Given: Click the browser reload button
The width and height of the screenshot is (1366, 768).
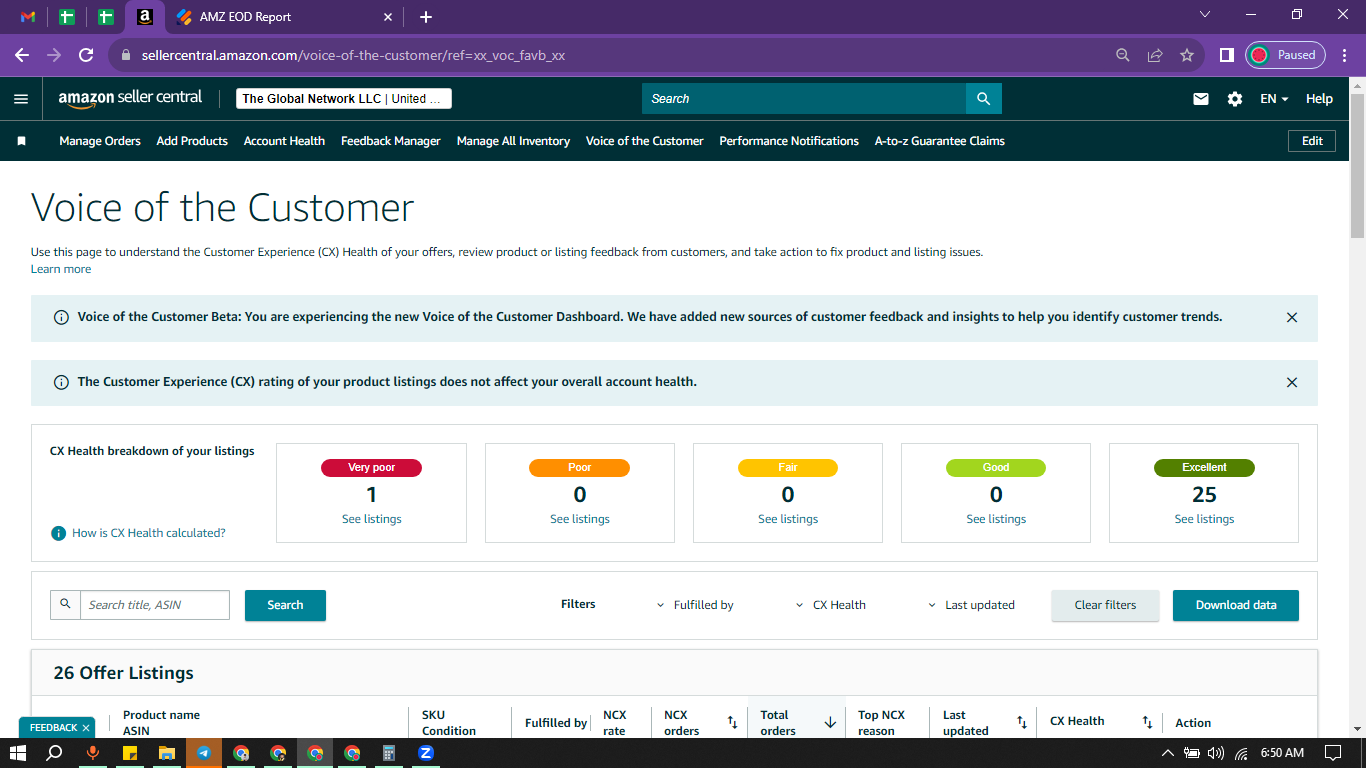Looking at the screenshot, I should tap(86, 55).
